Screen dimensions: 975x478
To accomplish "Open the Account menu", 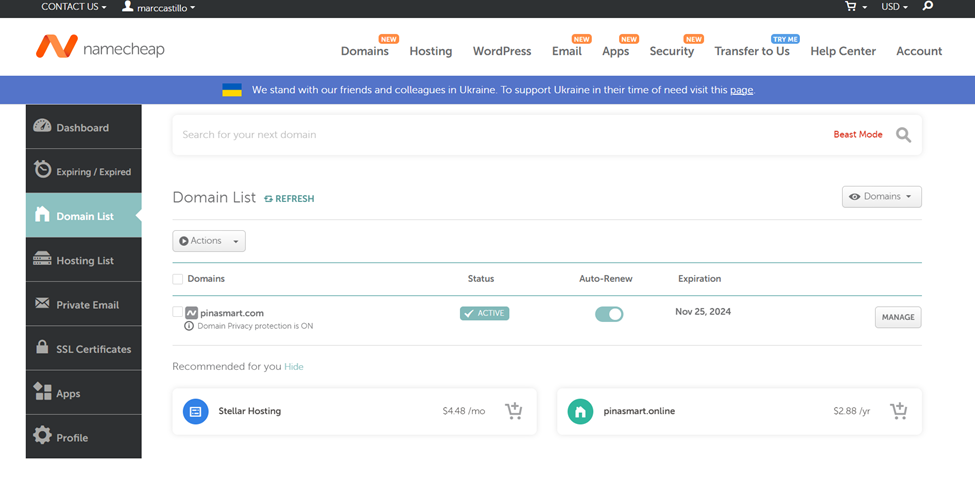I will (x=919, y=51).
